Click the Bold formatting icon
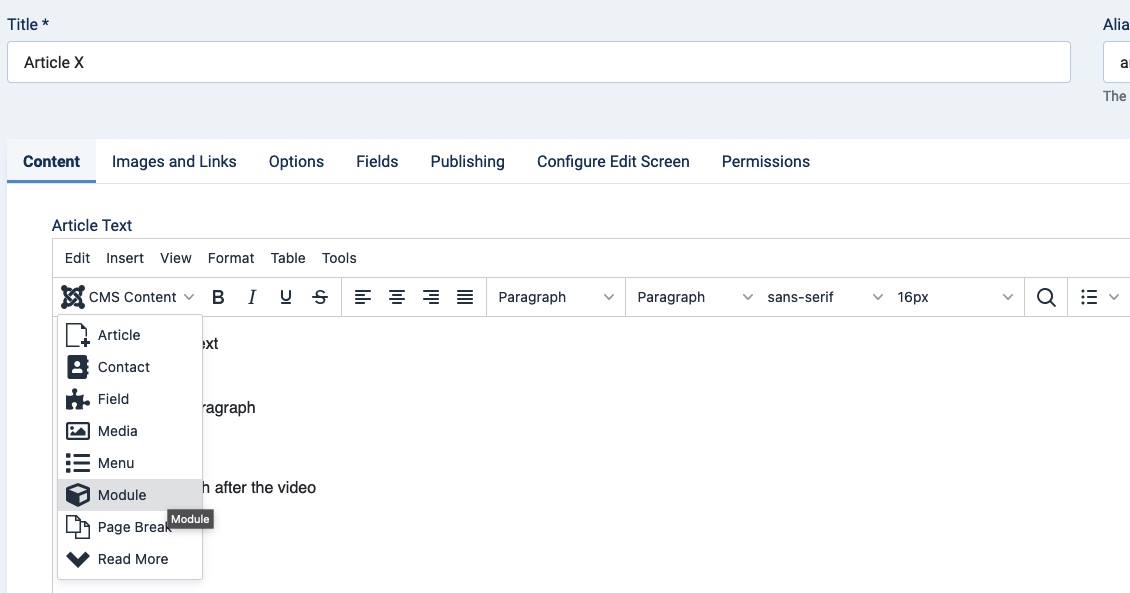Screen dimensions: 1130x593 [x=218, y=297]
